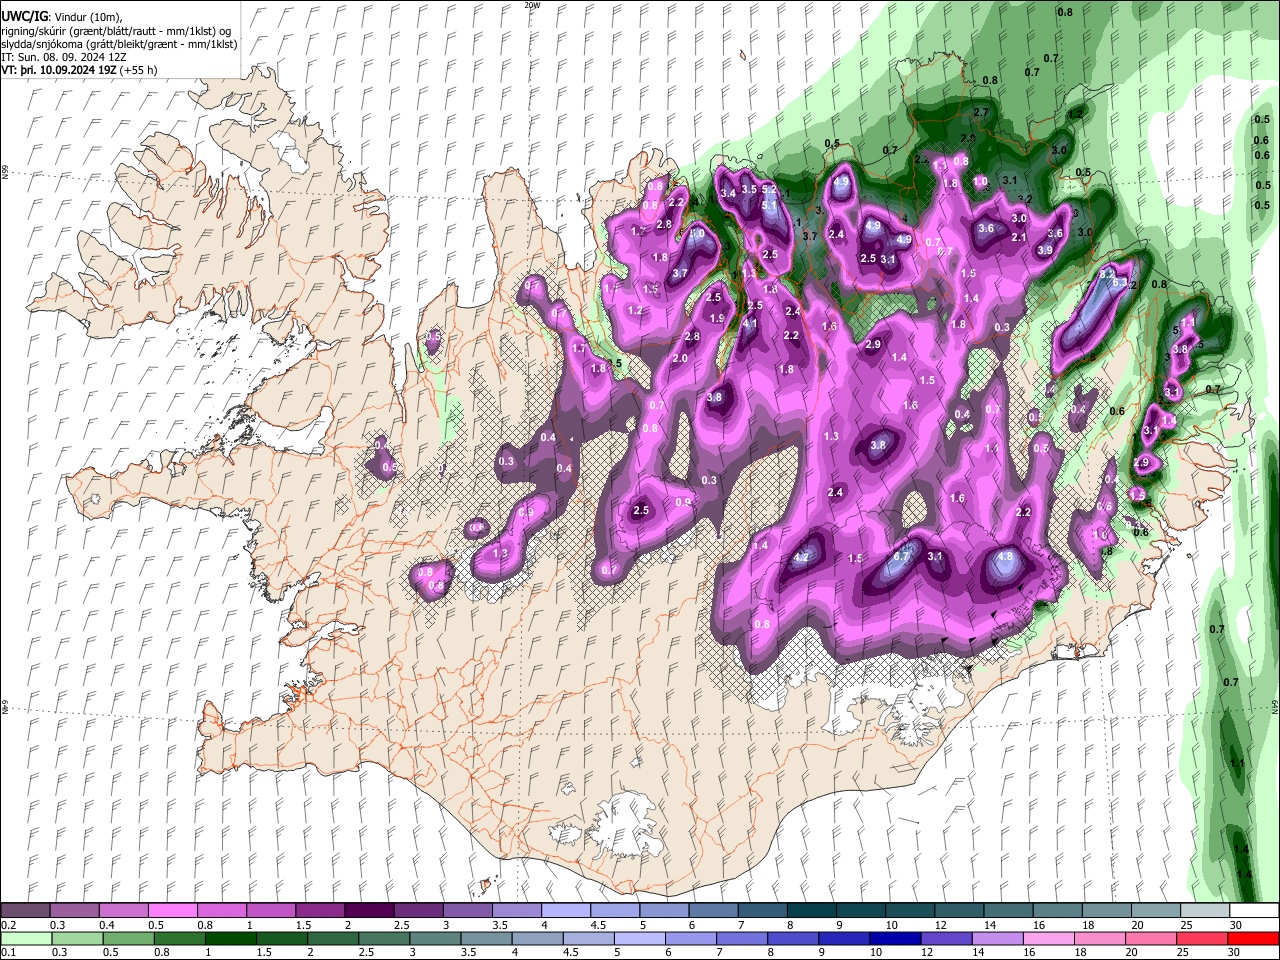
Task: Select the dark teal 8 snow-scale swatch
Action: tap(810, 911)
